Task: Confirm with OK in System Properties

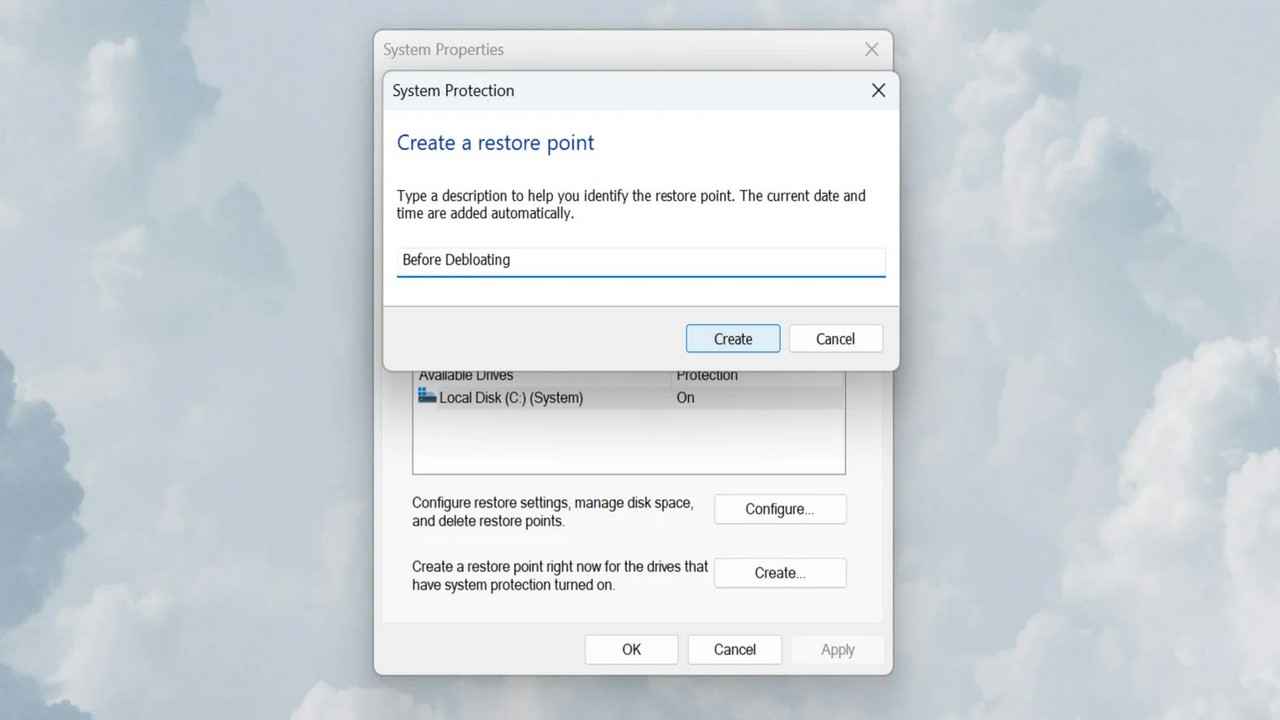Action: [631, 650]
